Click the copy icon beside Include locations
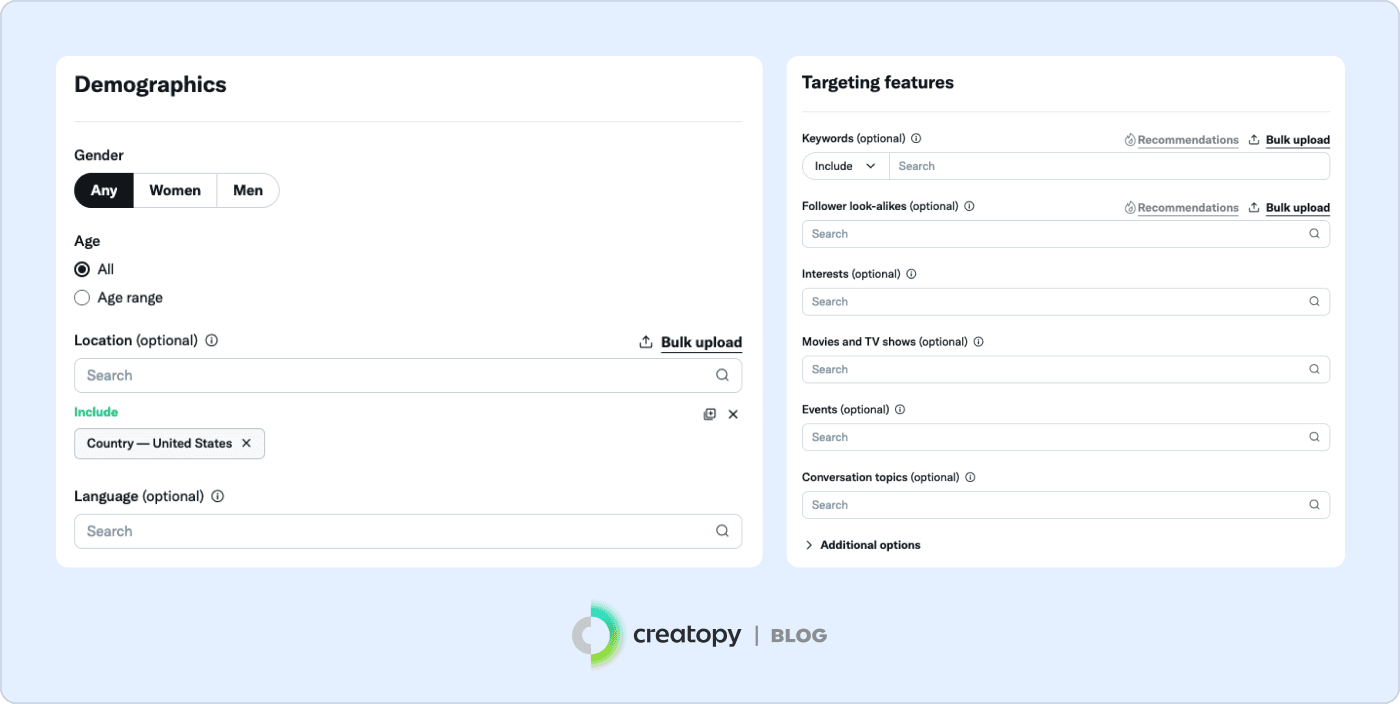Viewport: 1400px width, 704px height. click(710, 414)
